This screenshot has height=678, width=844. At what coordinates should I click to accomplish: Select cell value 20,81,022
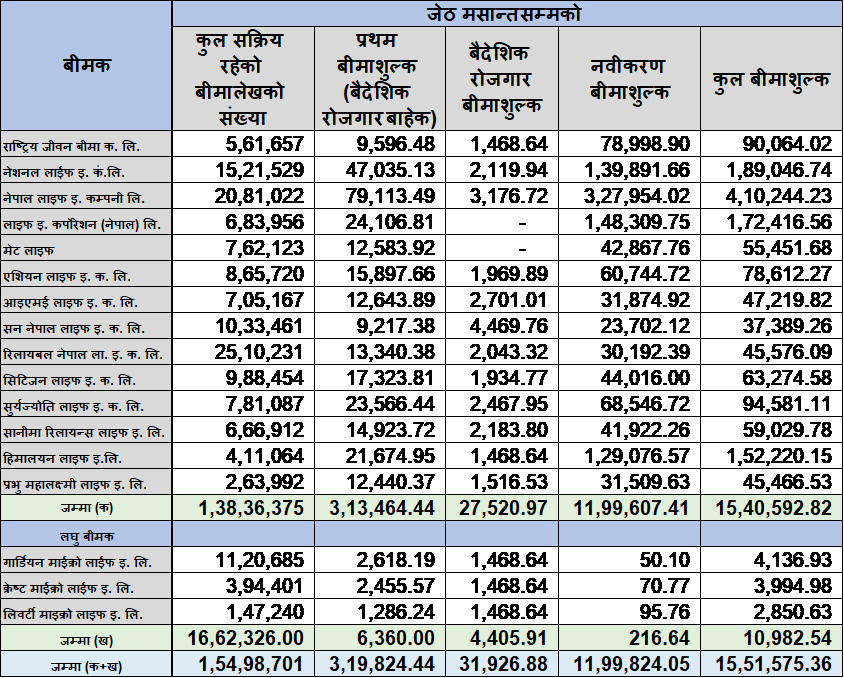(259, 196)
